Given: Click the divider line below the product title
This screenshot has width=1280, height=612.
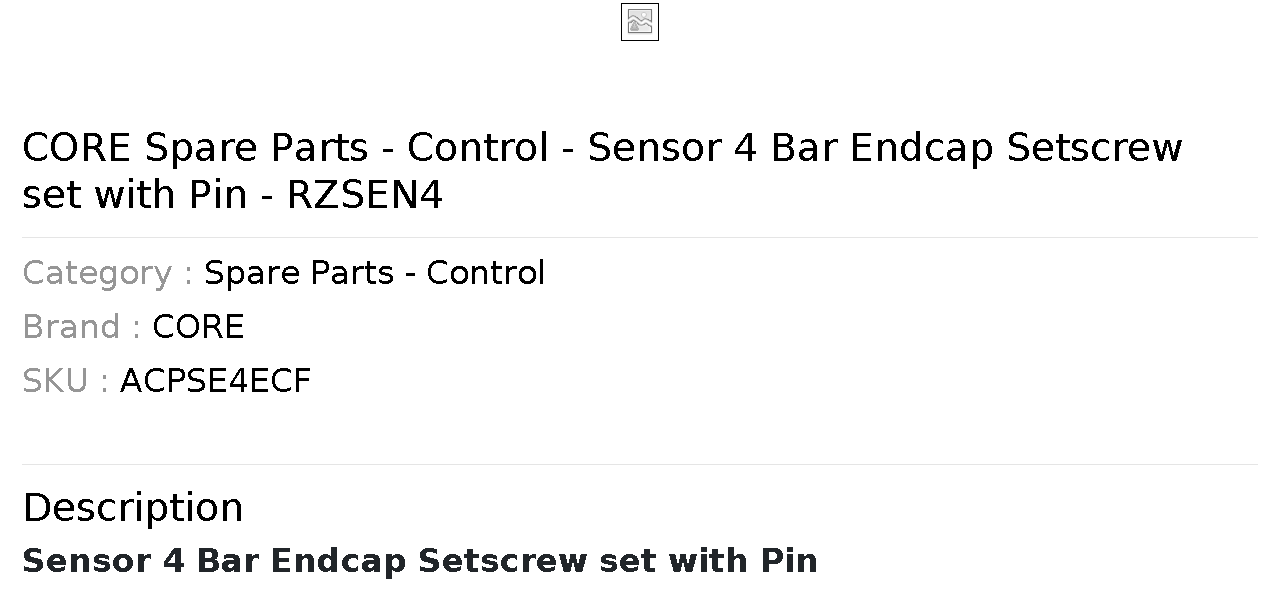Looking at the screenshot, I should [640, 237].
